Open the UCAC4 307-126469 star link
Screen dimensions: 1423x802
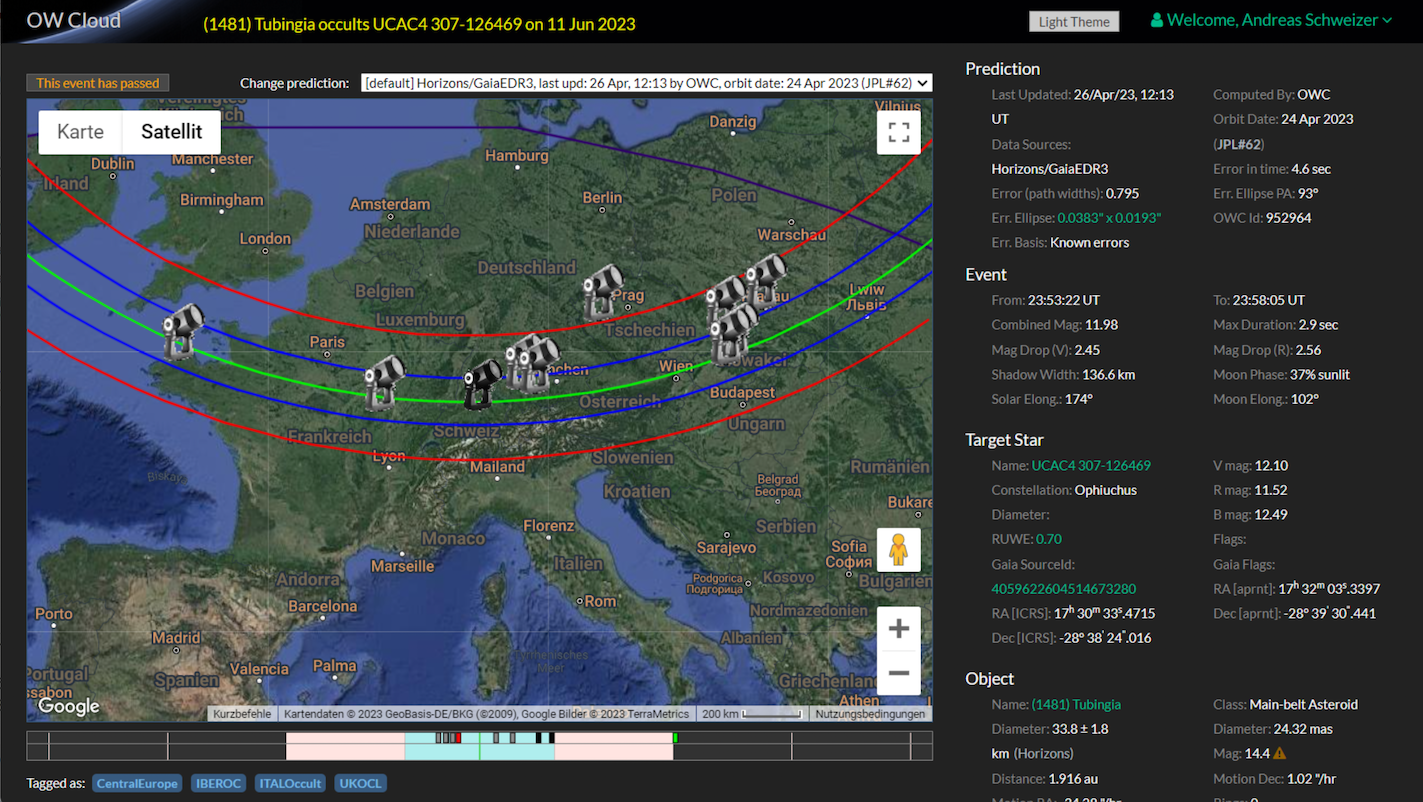pos(1091,465)
